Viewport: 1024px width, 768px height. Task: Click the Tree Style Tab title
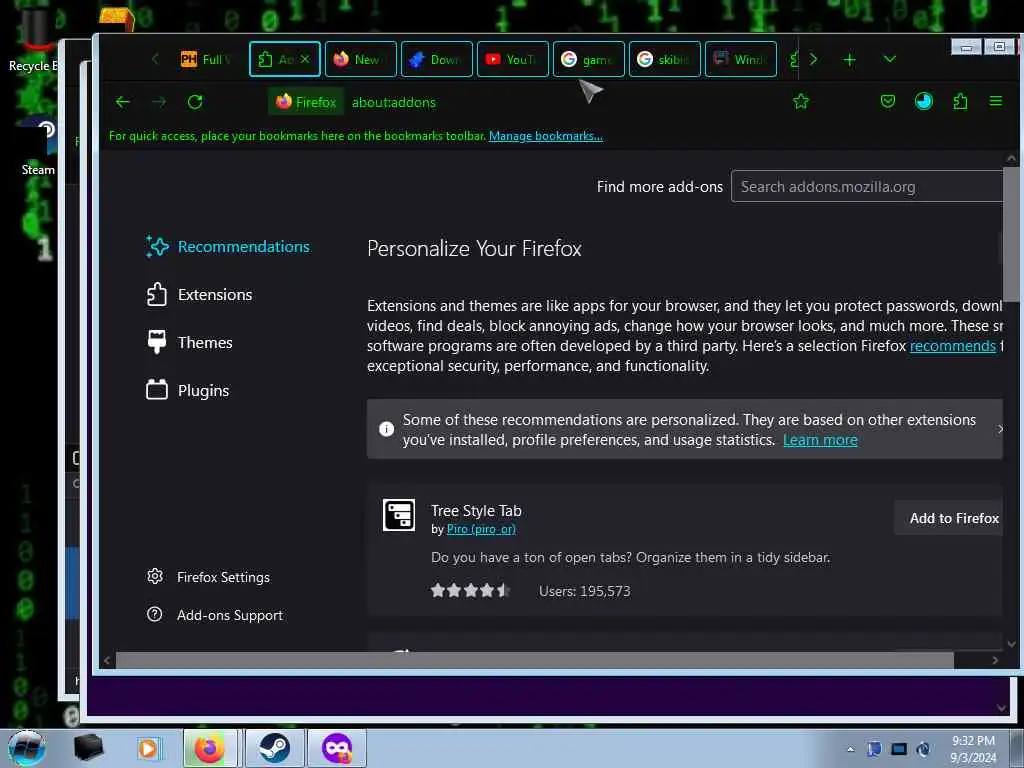pyautogui.click(x=476, y=511)
